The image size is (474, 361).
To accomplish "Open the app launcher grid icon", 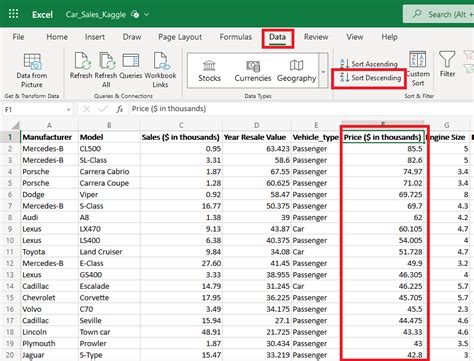I will pos(13,14).
